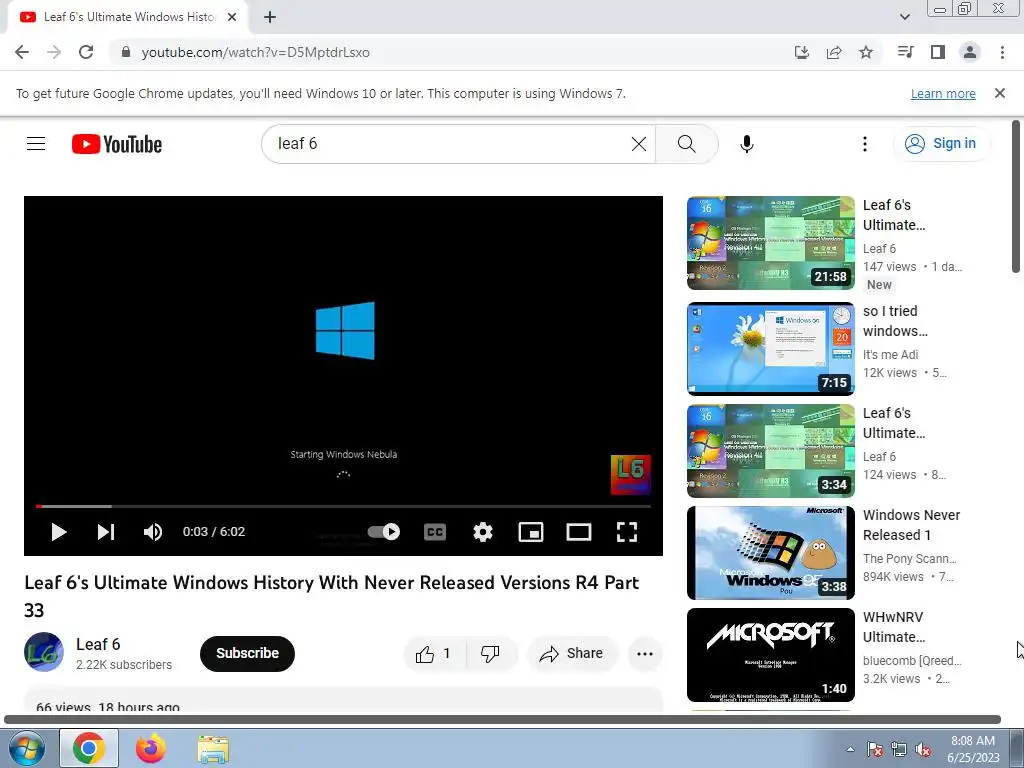
Task: Open Leaf 6 channel name link
Action: [x=98, y=645]
